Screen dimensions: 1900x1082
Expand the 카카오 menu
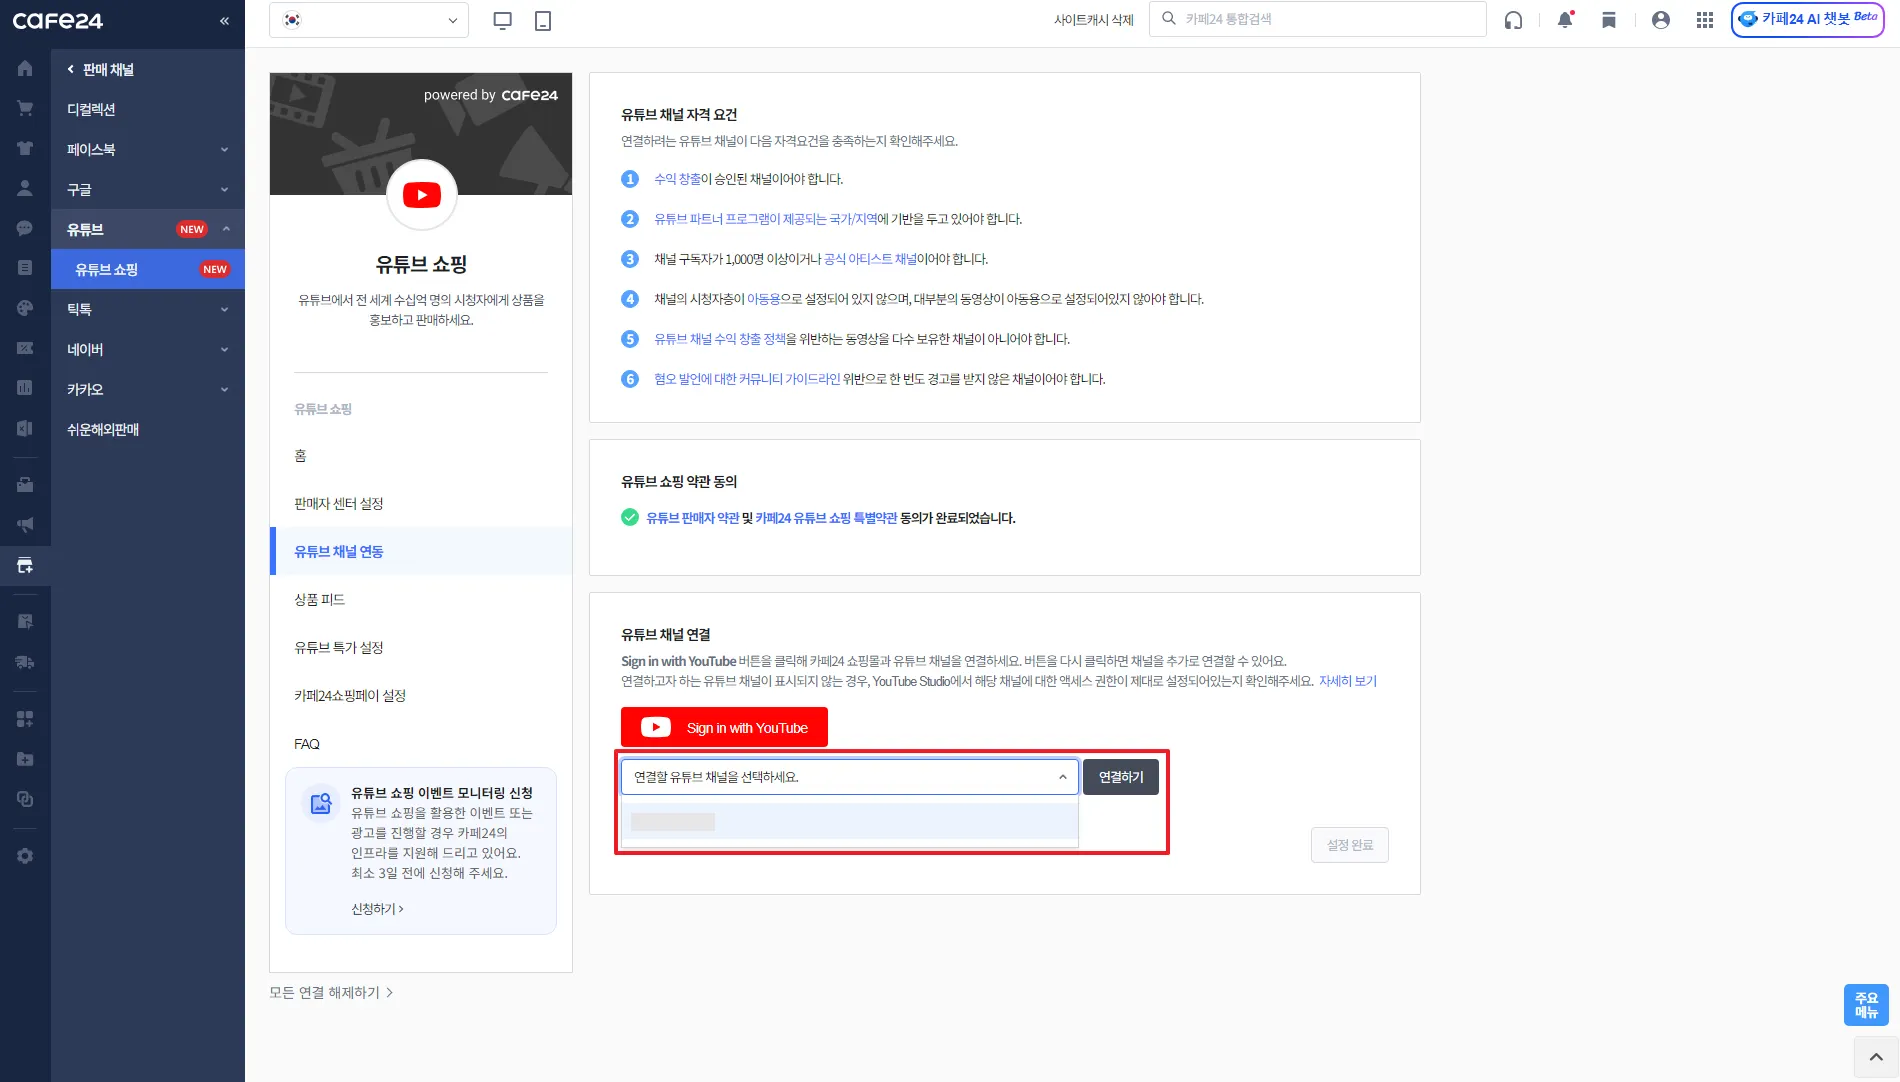(x=148, y=389)
